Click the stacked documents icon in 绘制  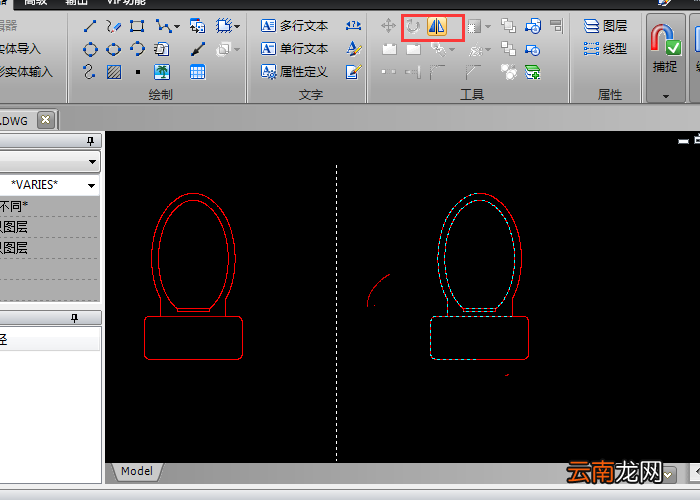pyautogui.click(x=162, y=49)
